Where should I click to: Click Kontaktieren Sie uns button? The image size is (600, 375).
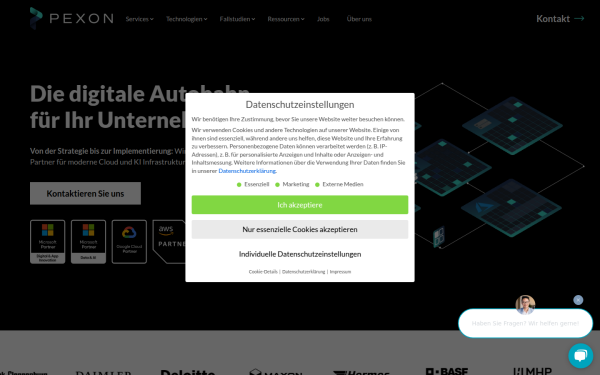pos(85,193)
